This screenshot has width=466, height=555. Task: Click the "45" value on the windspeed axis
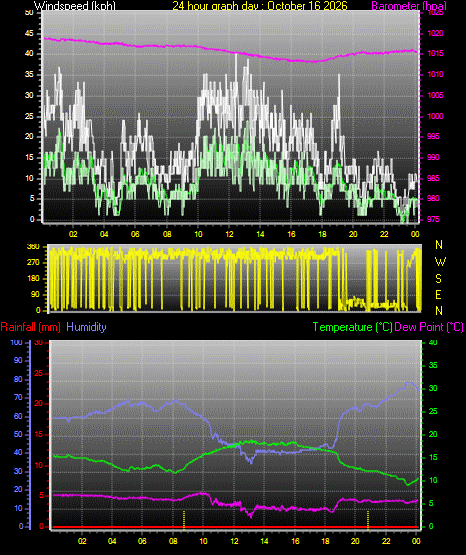[30, 34]
